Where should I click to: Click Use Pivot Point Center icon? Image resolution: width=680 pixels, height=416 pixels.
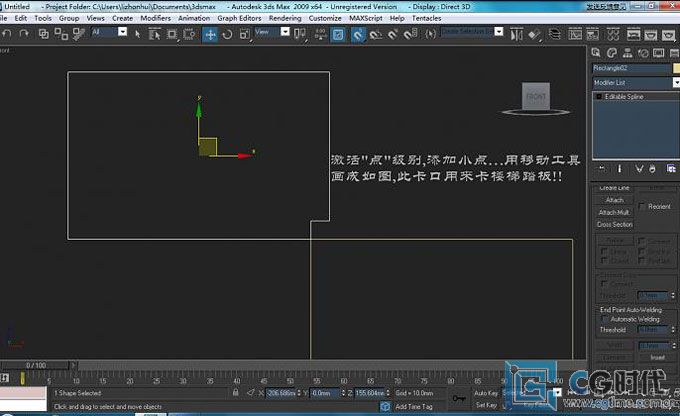(x=300, y=34)
